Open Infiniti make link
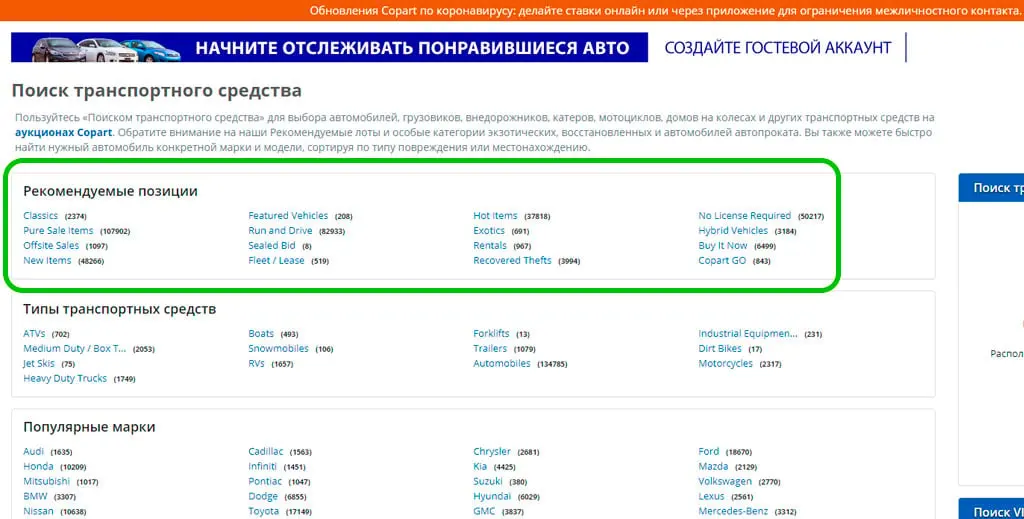 point(263,467)
